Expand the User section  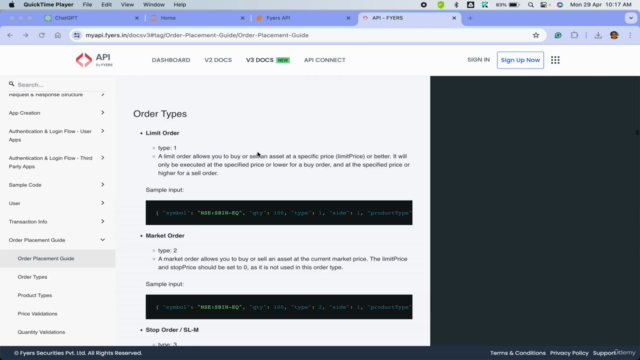[57, 203]
